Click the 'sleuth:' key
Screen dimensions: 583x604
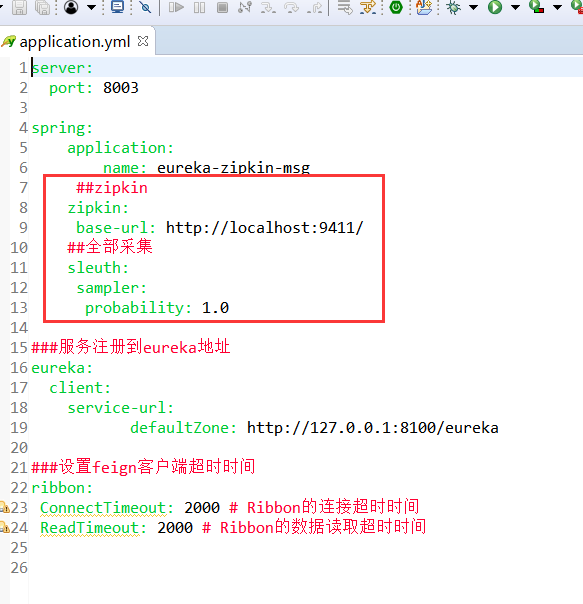click(98, 268)
